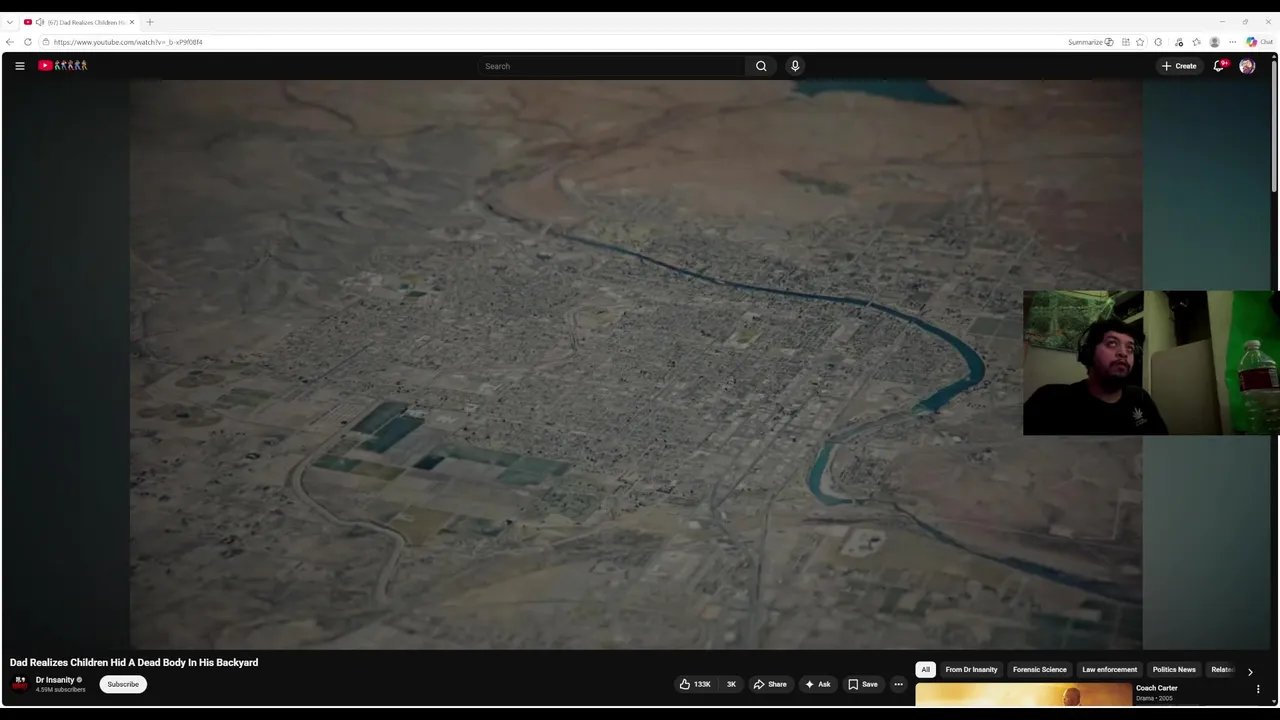1280x720 pixels.
Task: Close the Dad Realizes Children tab
Action: pos(131,22)
